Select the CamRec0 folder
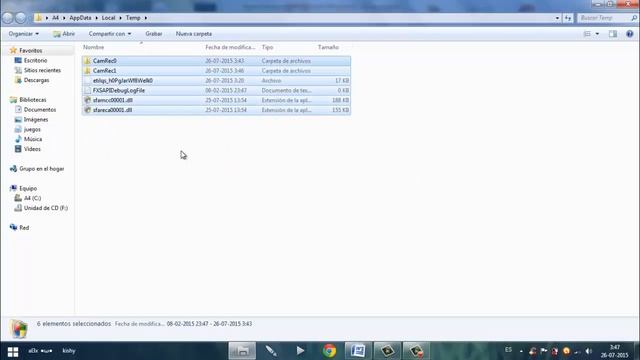 (216, 61)
